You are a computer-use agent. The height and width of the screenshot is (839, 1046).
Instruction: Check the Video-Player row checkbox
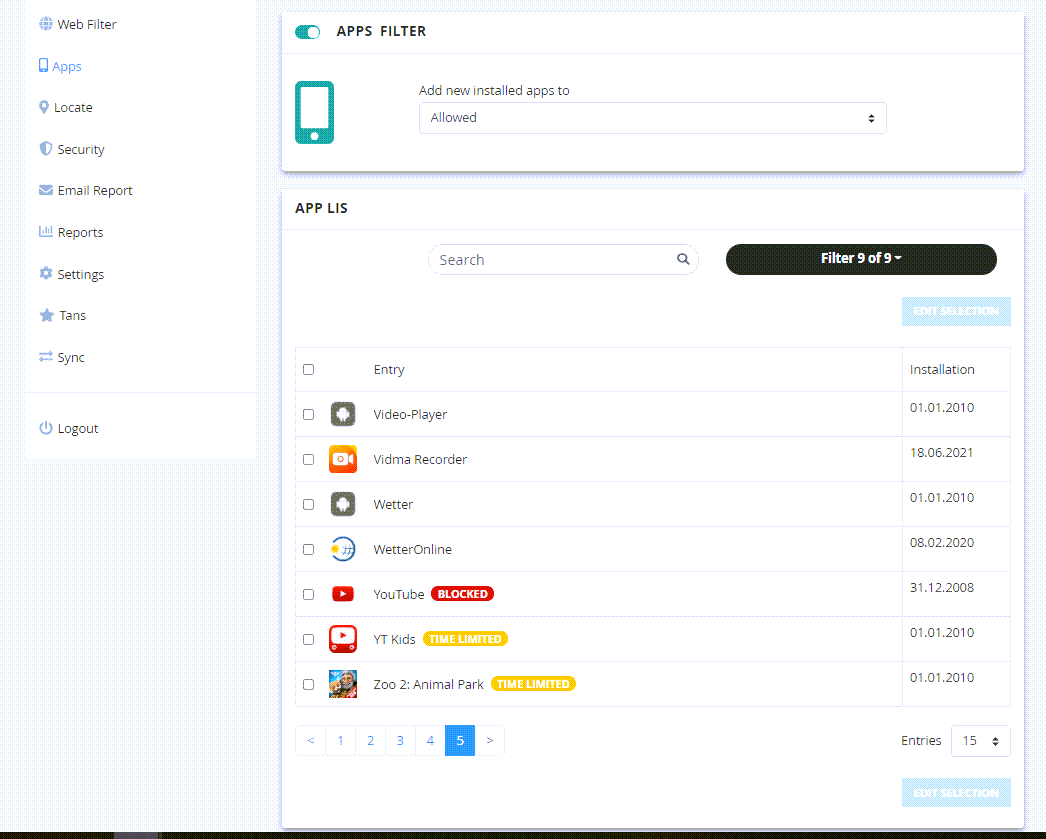308,414
